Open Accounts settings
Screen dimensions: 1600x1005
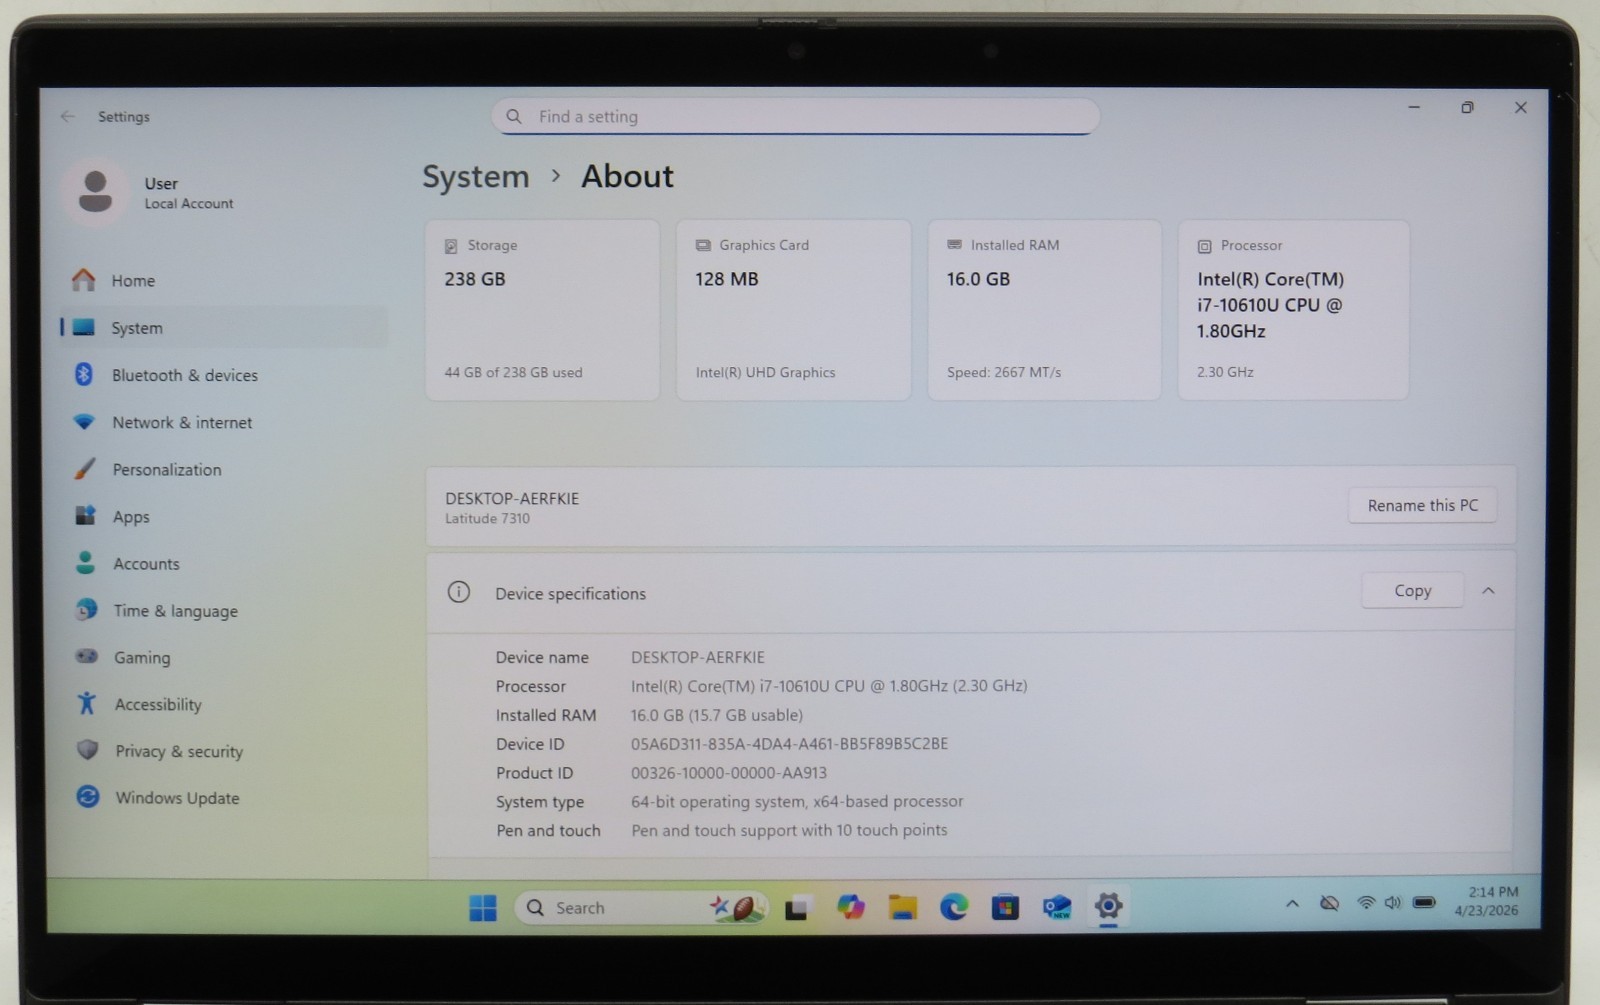(x=225, y=563)
